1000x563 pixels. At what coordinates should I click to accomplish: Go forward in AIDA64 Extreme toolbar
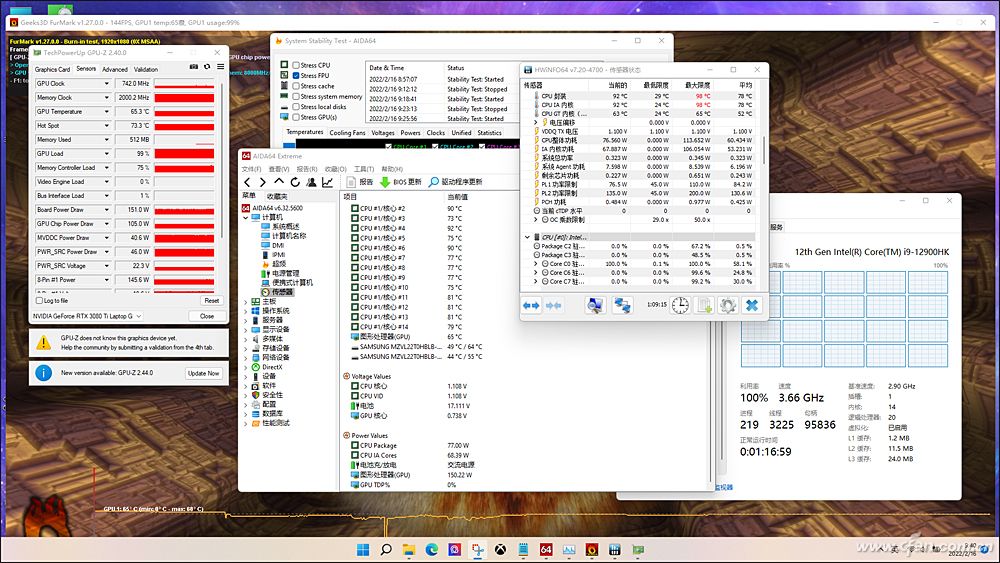262,182
